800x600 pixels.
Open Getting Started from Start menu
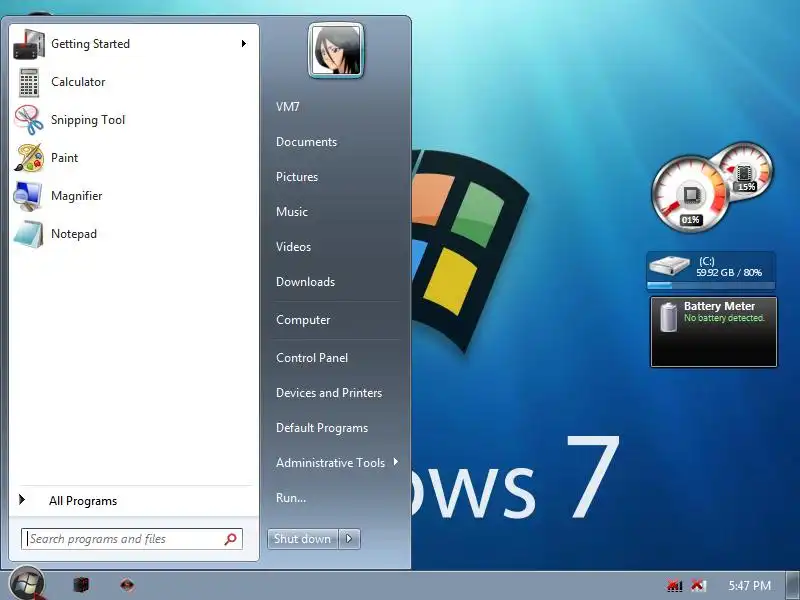pyautogui.click(x=134, y=44)
